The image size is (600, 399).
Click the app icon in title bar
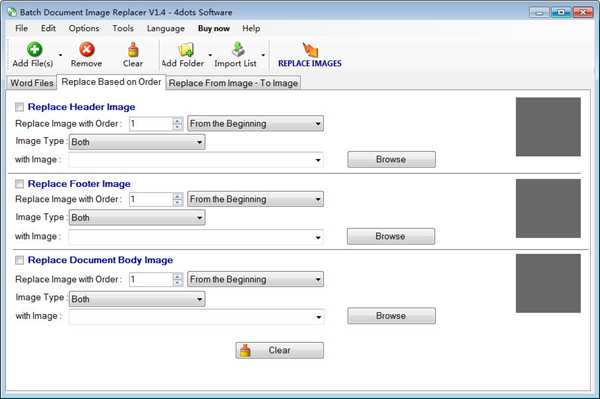[x=12, y=12]
